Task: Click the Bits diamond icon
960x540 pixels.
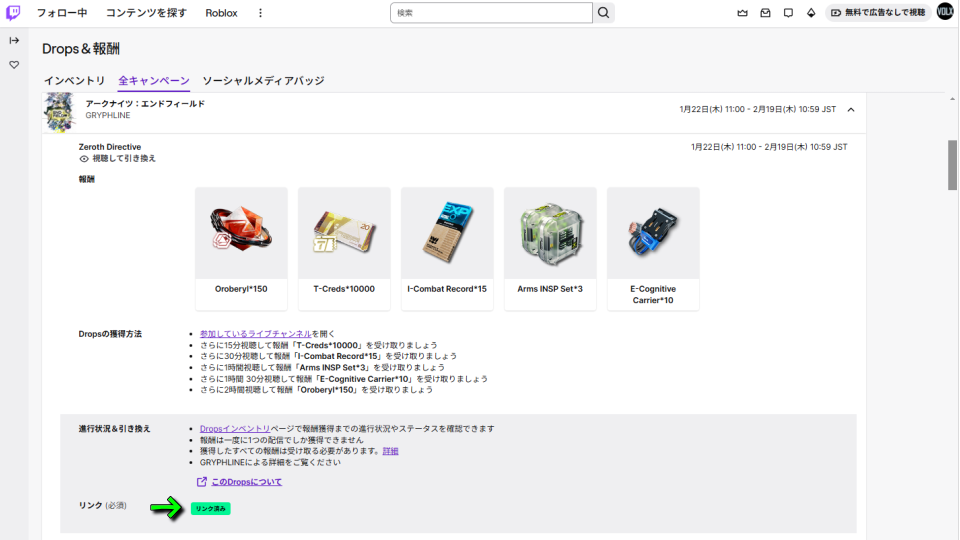Action: click(x=810, y=13)
